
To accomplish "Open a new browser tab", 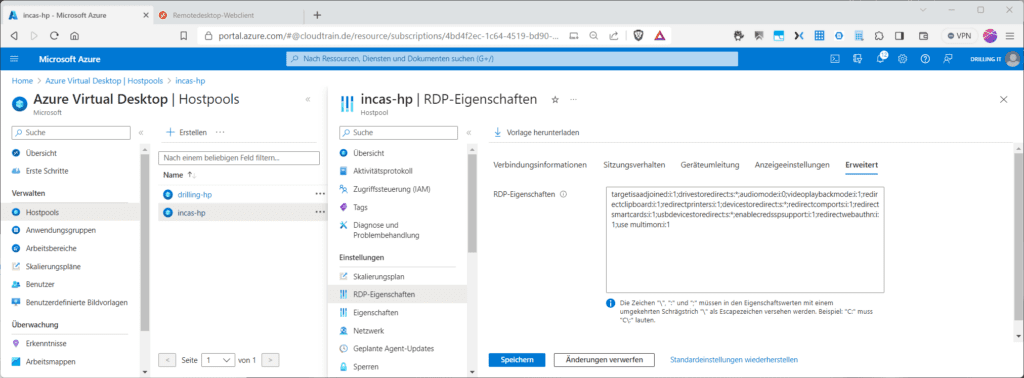I will pos(317,14).
